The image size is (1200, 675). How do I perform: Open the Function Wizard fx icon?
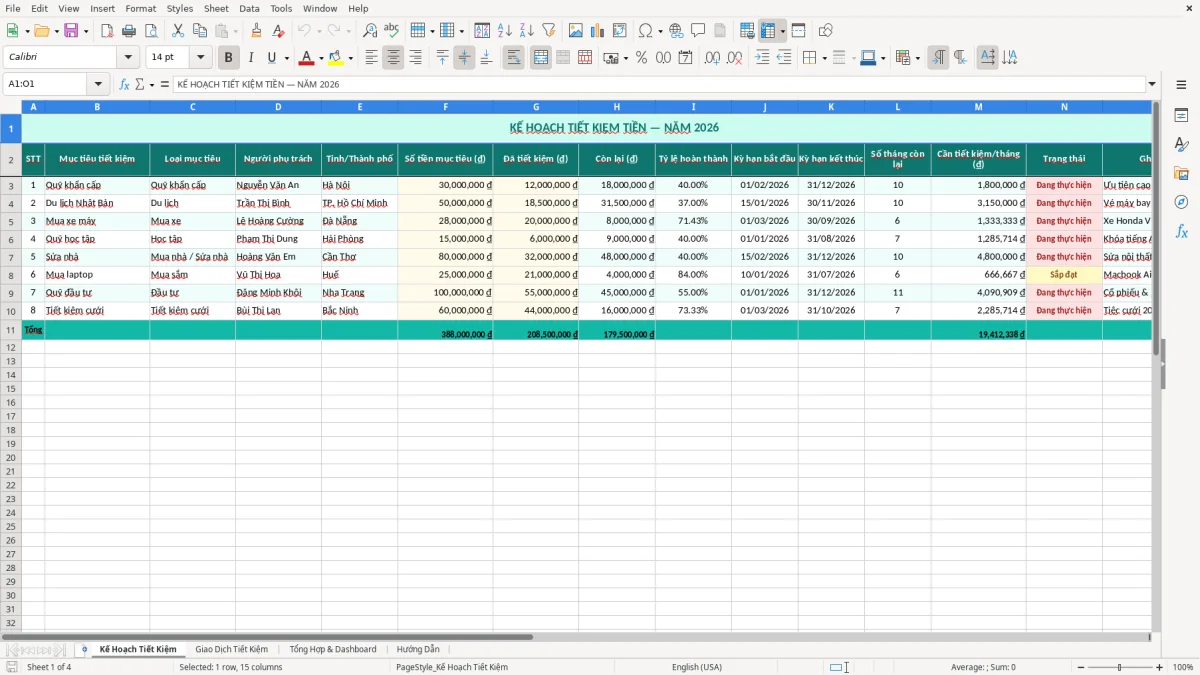point(124,84)
